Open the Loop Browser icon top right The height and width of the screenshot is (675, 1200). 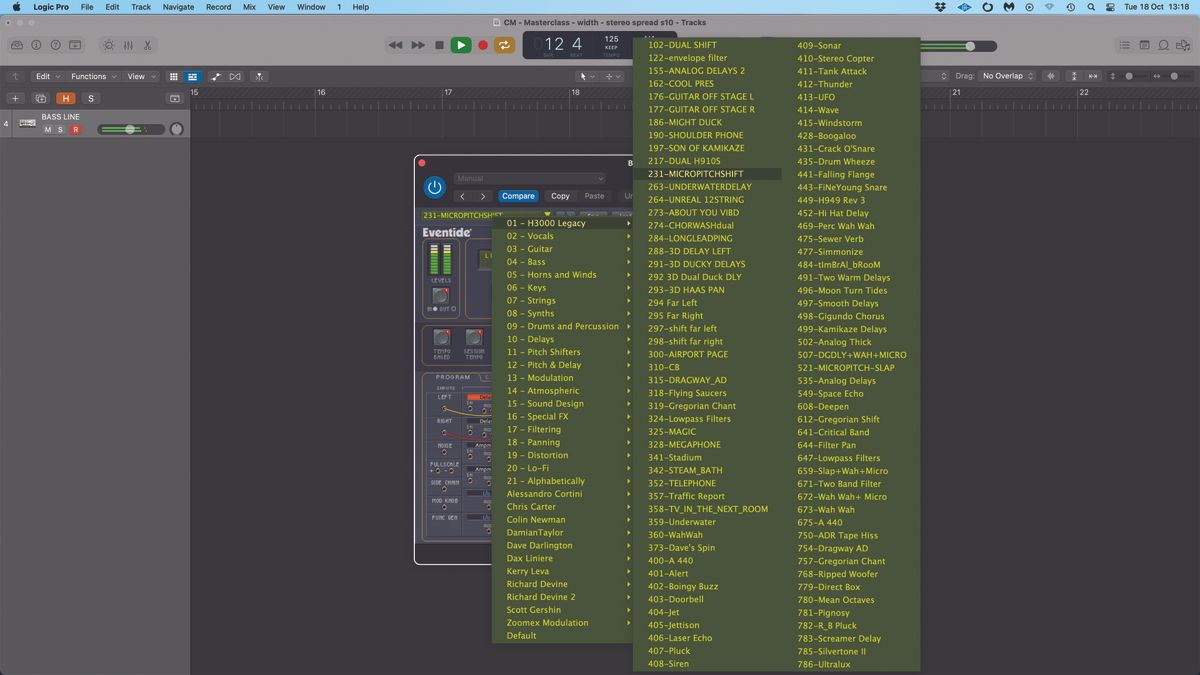point(1162,44)
